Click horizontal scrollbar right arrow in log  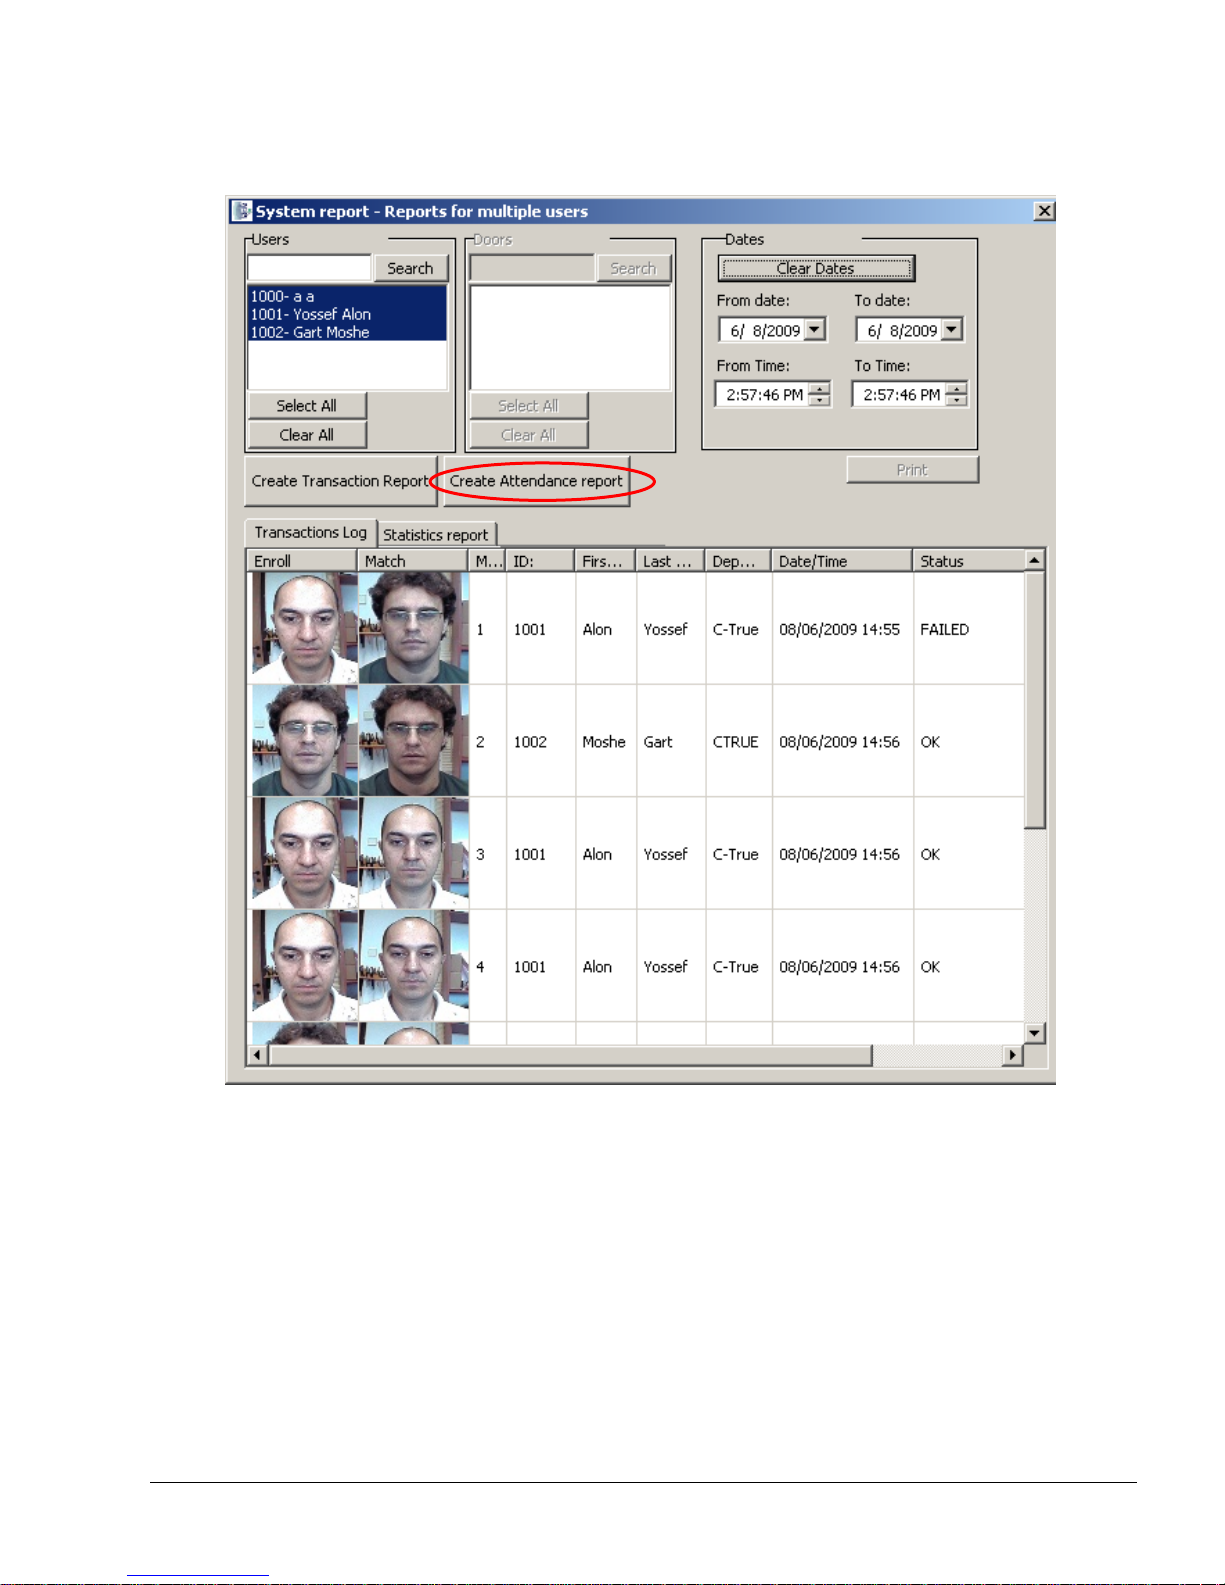tap(1013, 1055)
